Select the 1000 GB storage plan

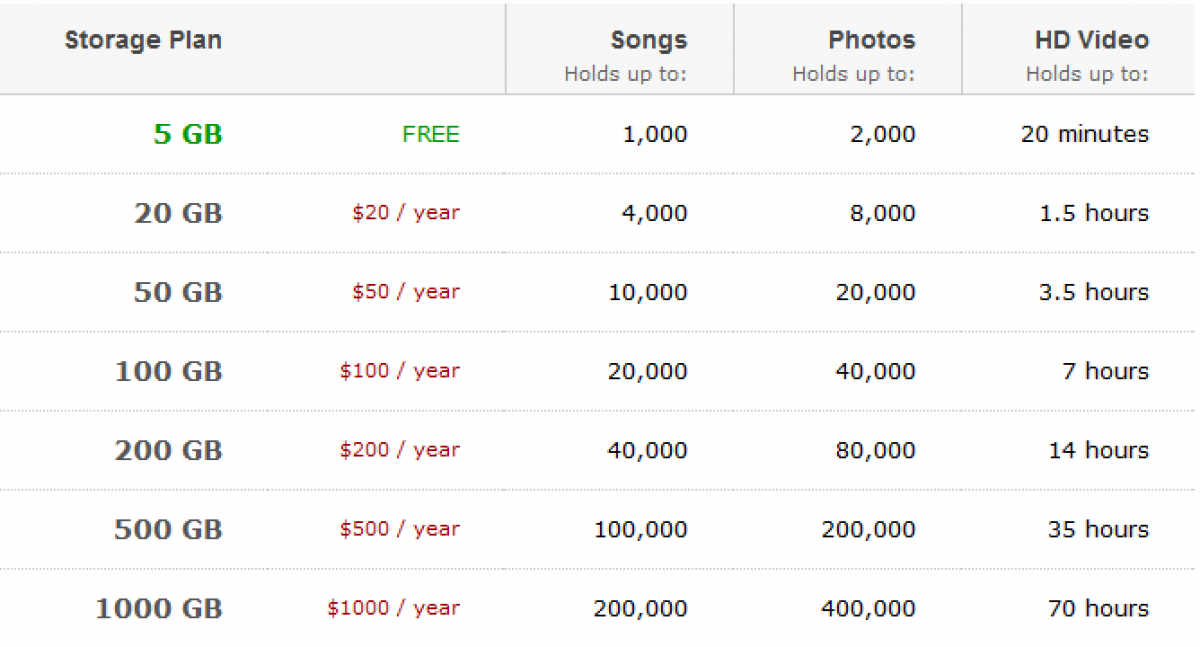tap(159, 609)
